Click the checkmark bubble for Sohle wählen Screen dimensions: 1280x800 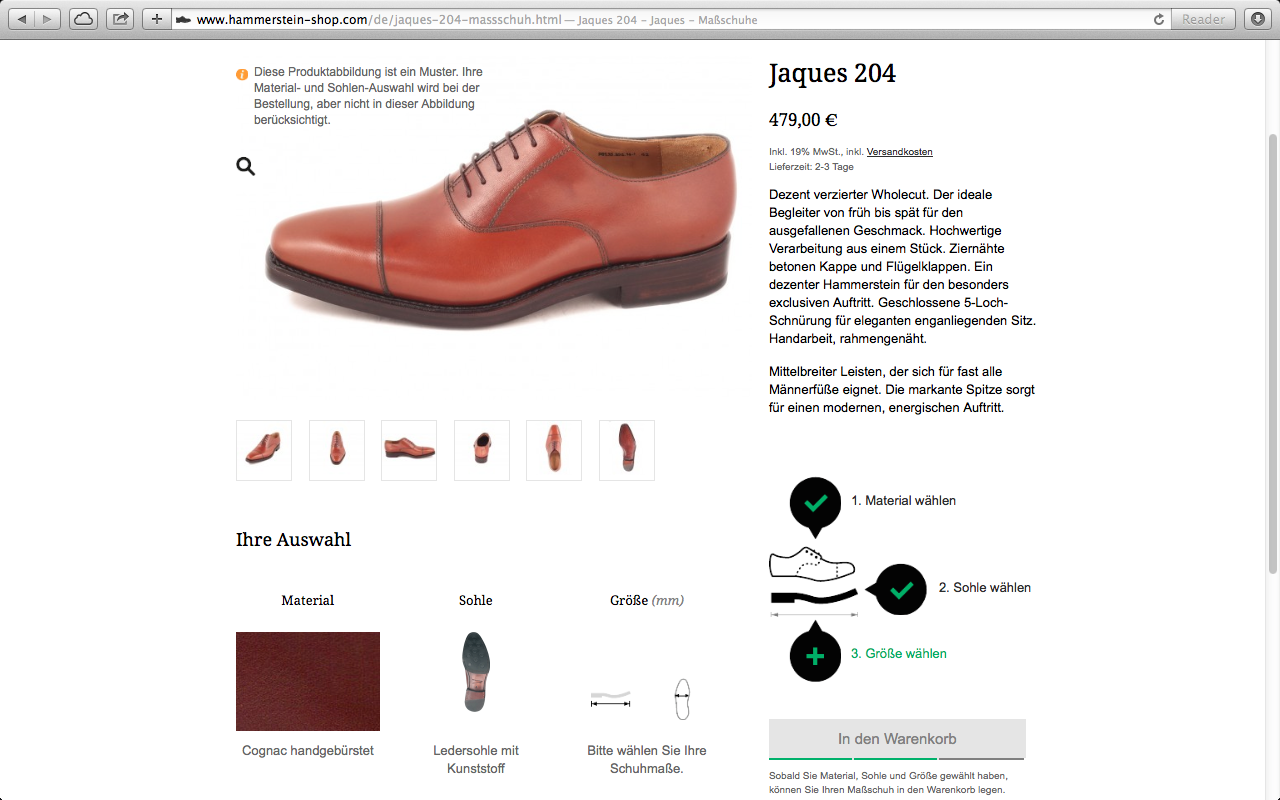tap(898, 588)
